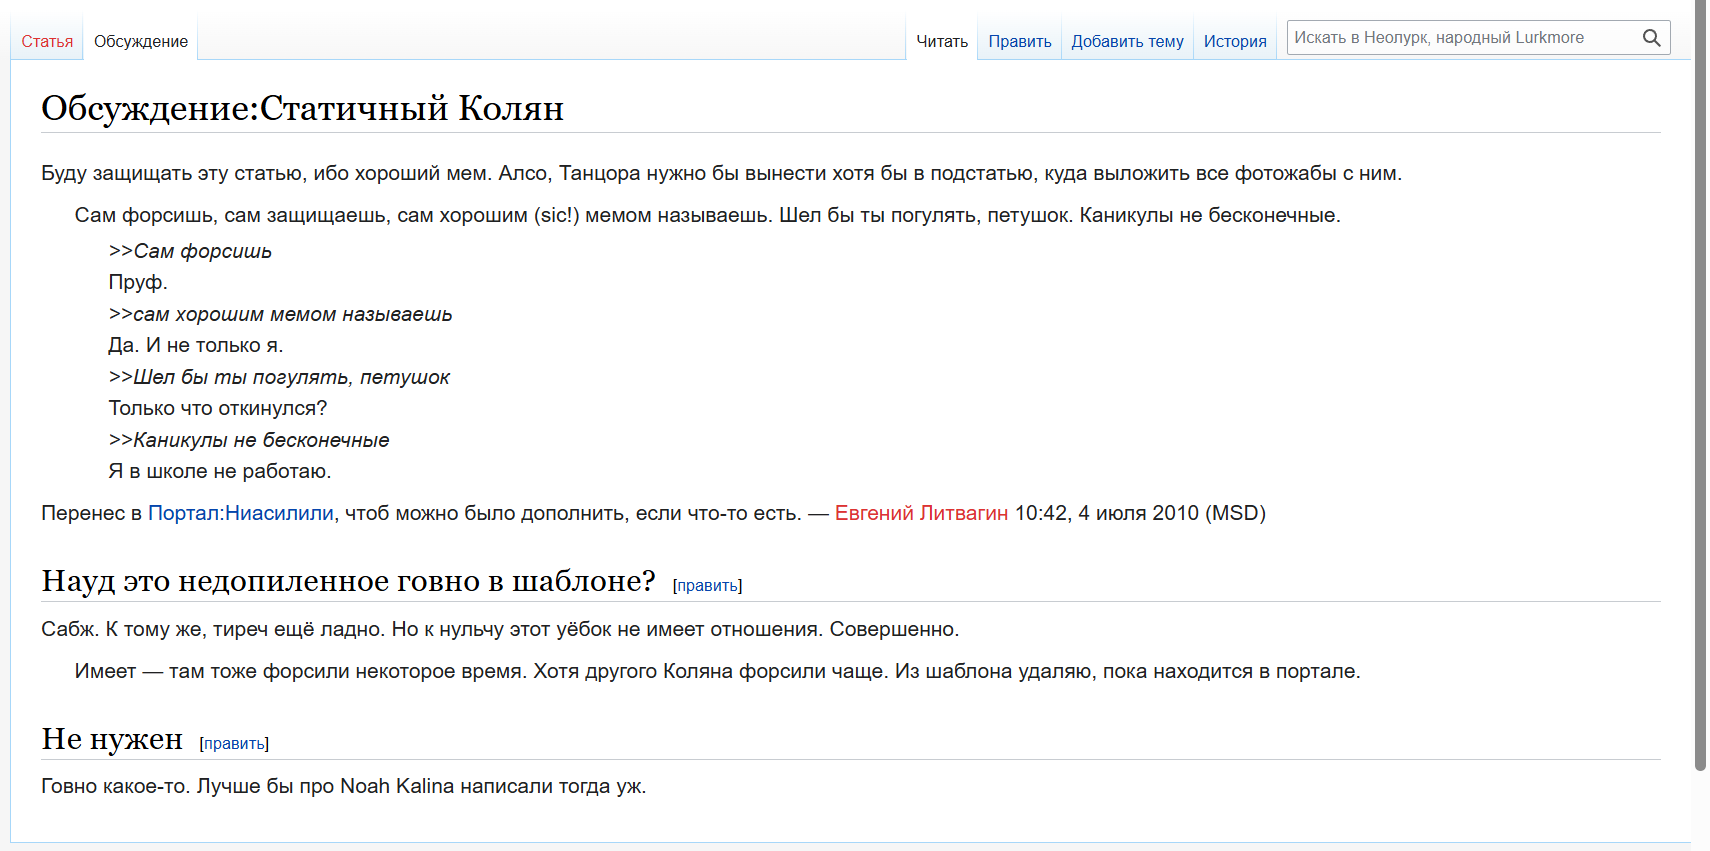
Task: Click the page title Обсуждение:Статичный Колян
Action: tap(302, 108)
